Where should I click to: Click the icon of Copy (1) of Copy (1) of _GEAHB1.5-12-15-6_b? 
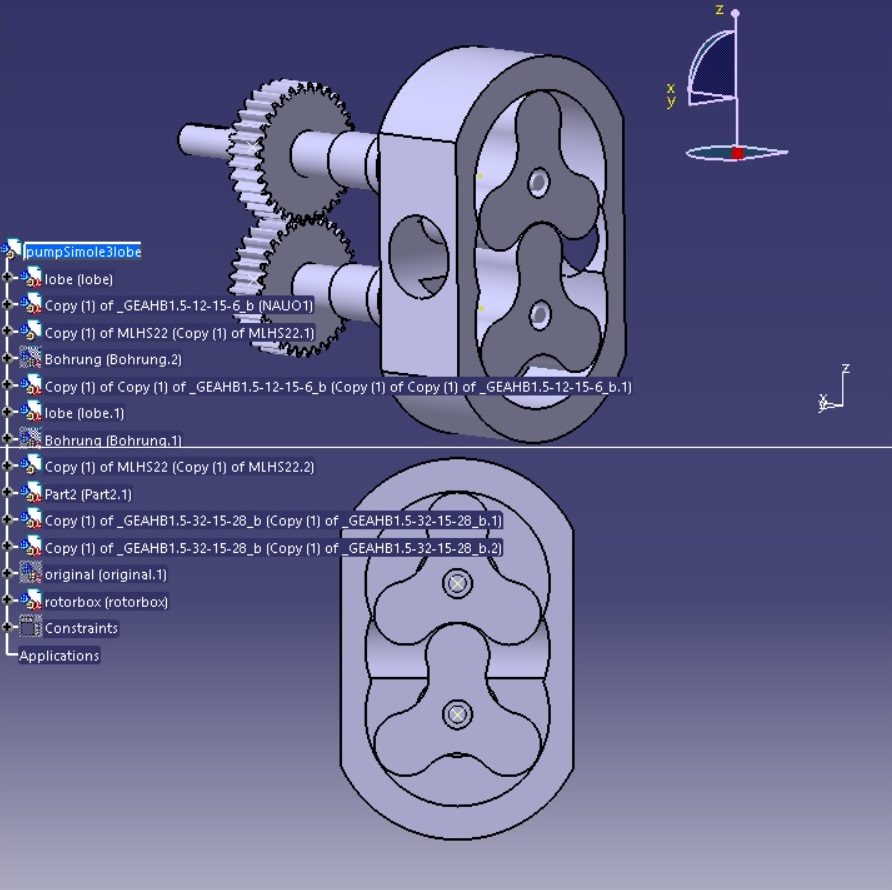31,385
